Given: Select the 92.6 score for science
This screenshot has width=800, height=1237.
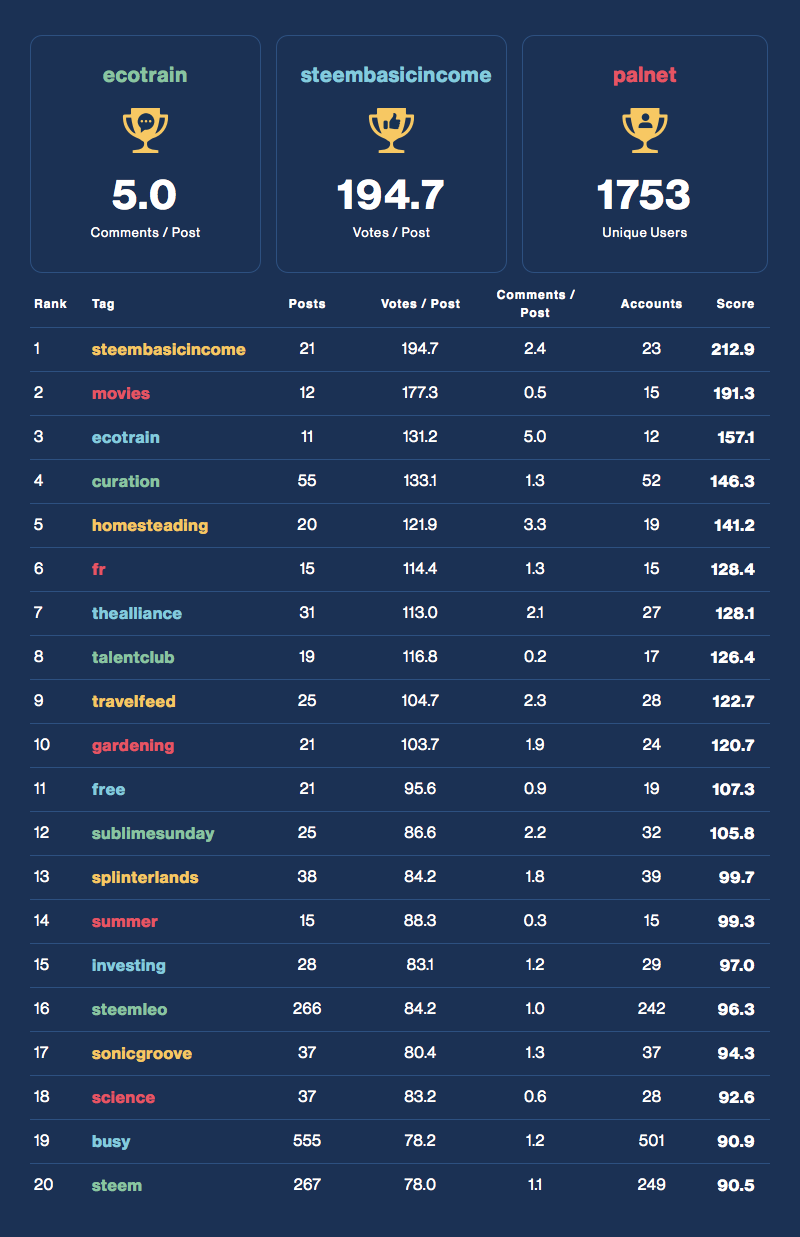Looking at the screenshot, I should point(736,1098).
